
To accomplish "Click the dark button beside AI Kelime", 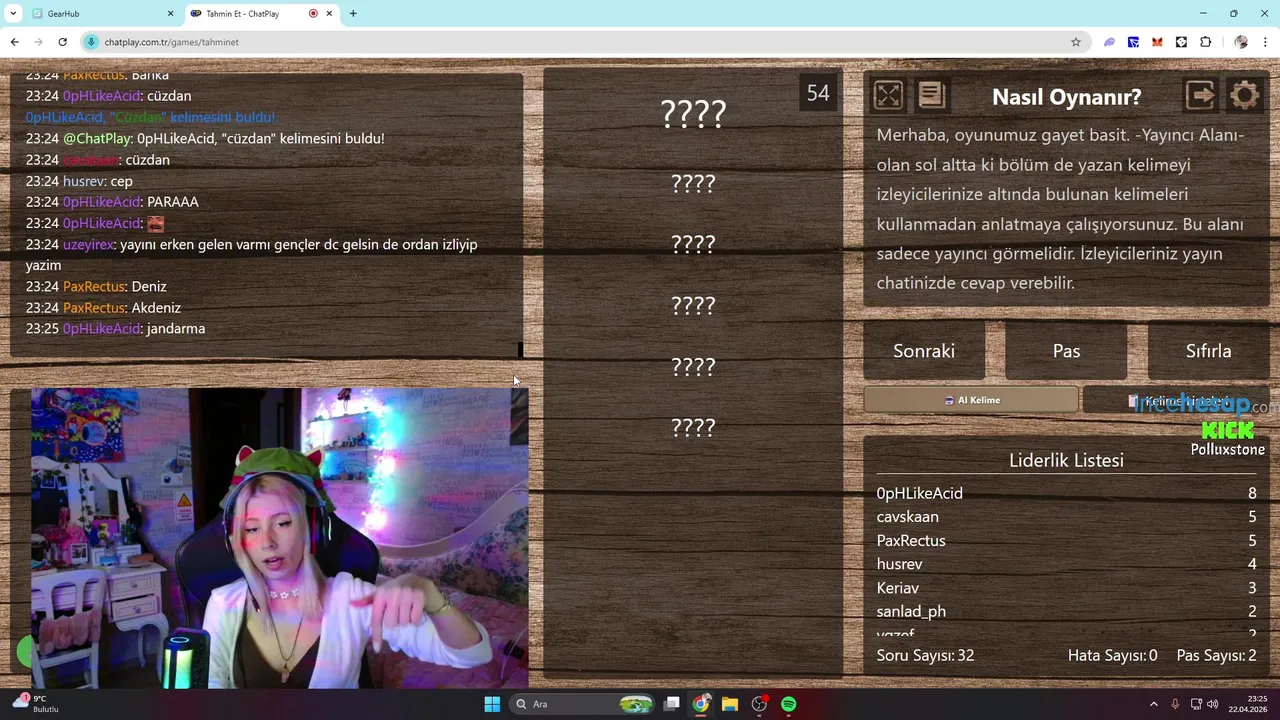I will point(1176,400).
